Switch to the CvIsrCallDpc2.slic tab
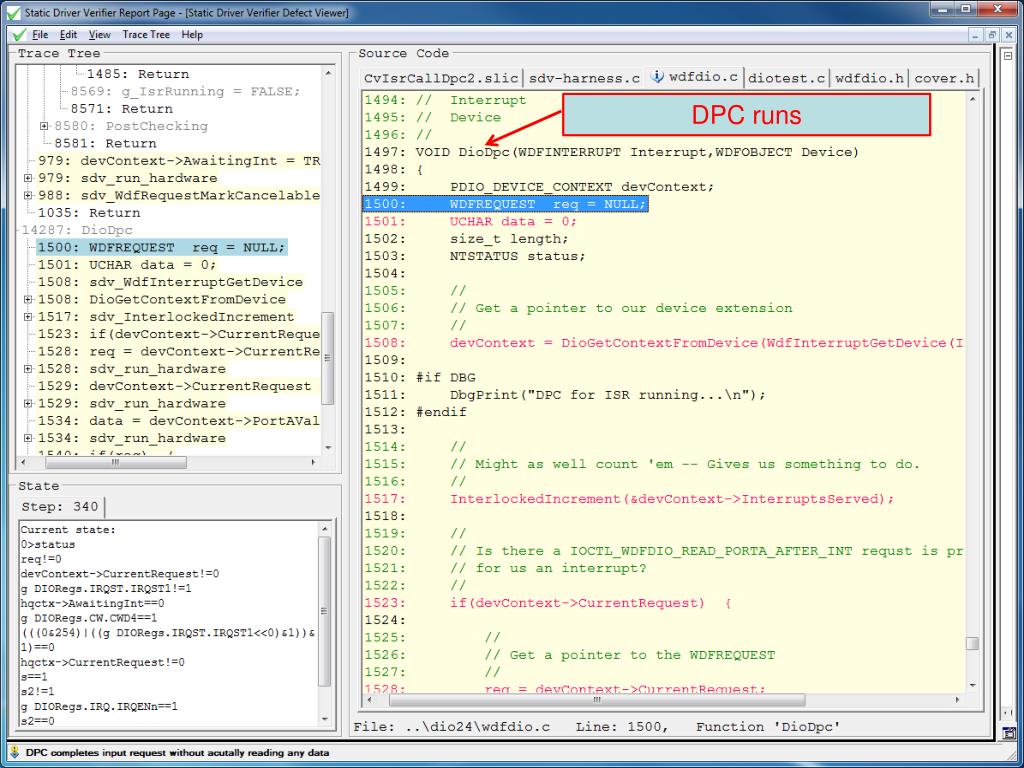Viewport: 1024px width, 768px height. pos(441,78)
